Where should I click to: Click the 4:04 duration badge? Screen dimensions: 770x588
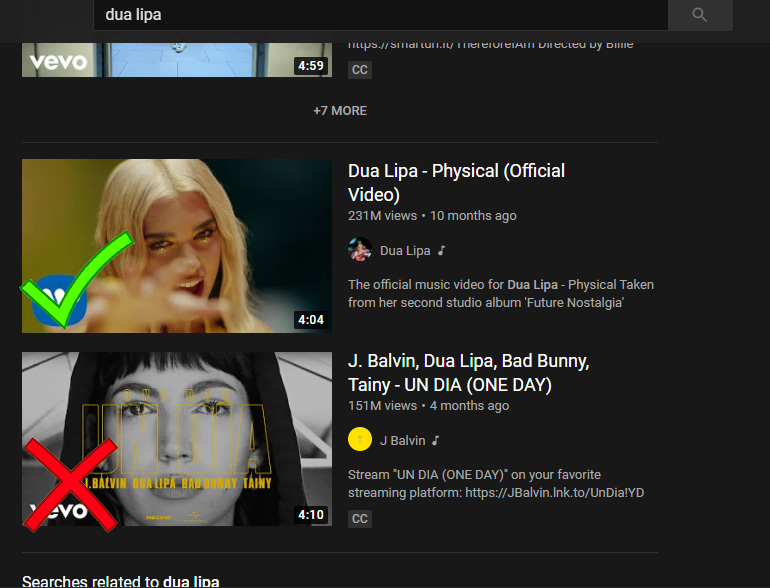pos(310,320)
